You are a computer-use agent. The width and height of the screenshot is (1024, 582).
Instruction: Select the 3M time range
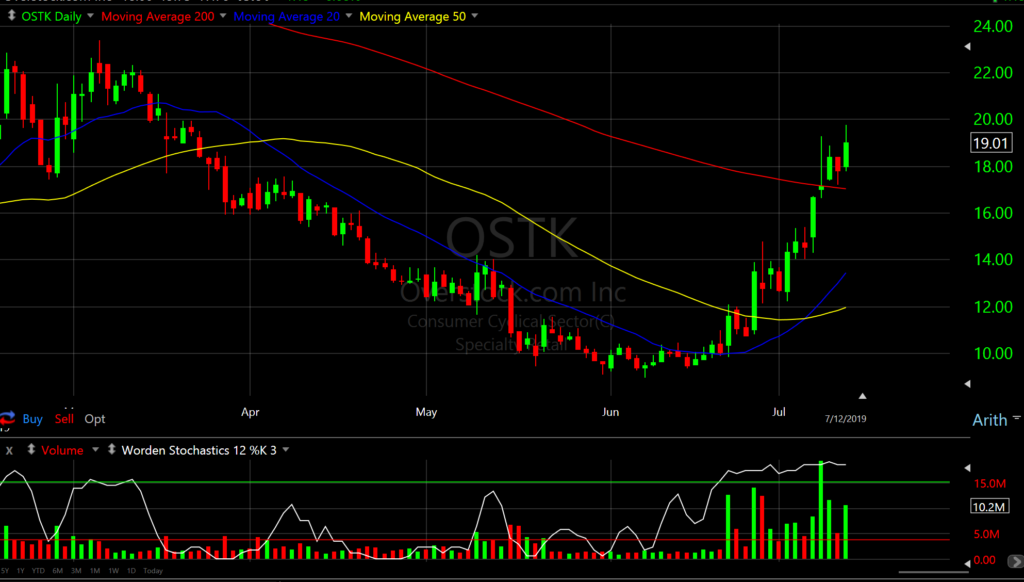pyautogui.click(x=76, y=571)
